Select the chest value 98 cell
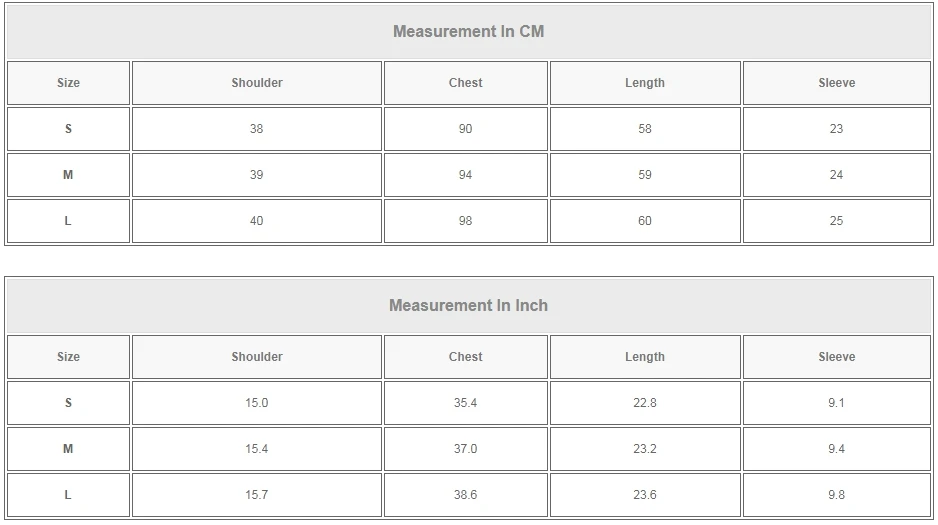The height and width of the screenshot is (525, 938). pyautogui.click(x=465, y=221)
